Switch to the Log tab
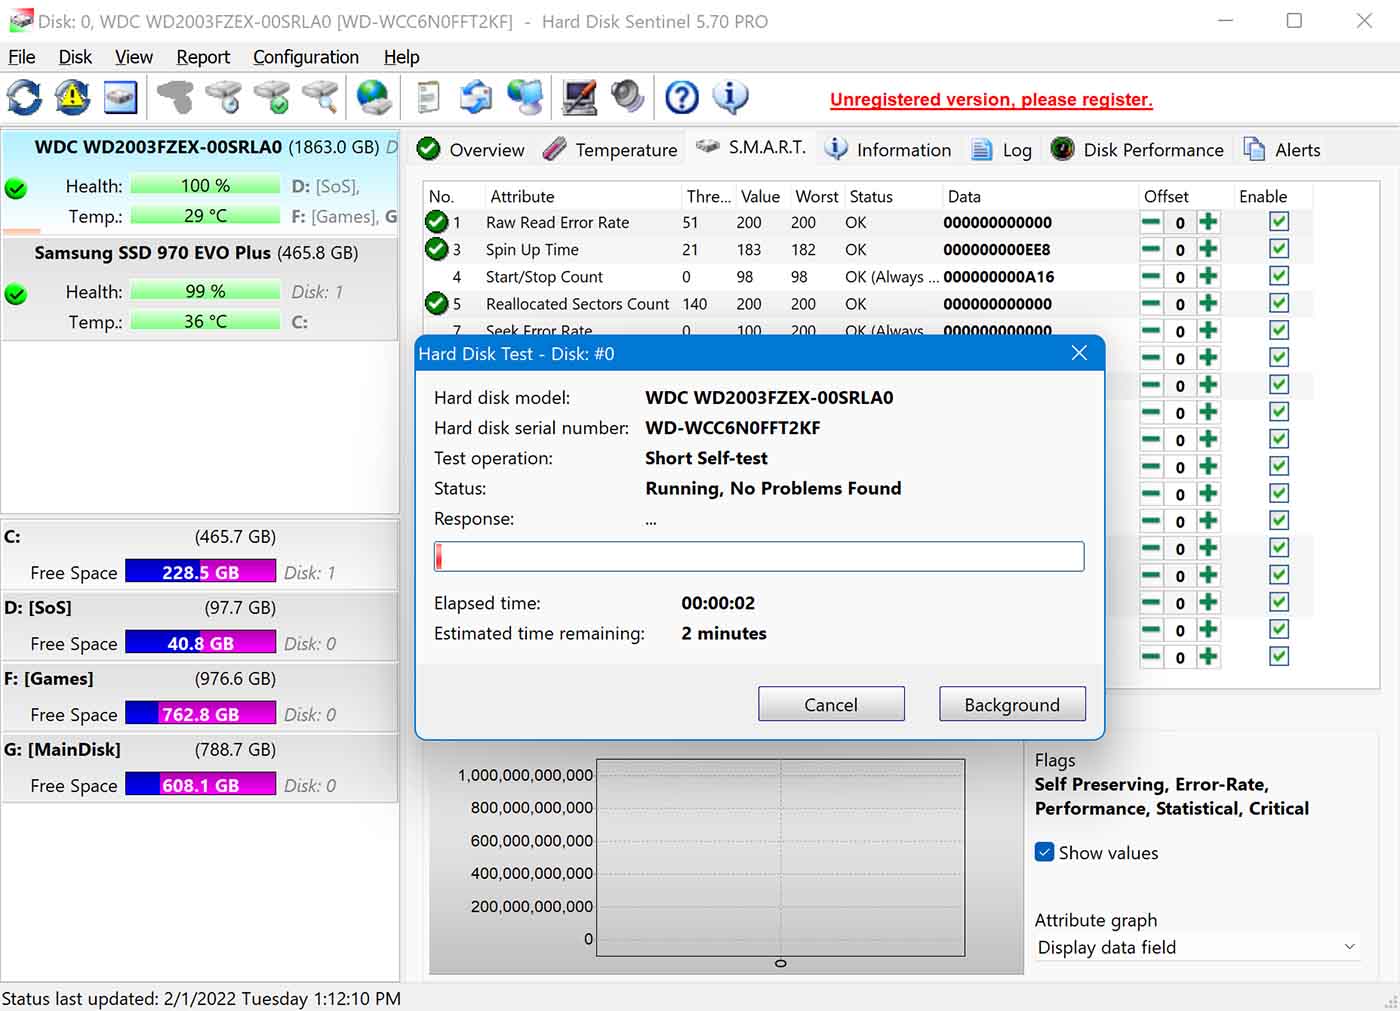 point(1002,150)
